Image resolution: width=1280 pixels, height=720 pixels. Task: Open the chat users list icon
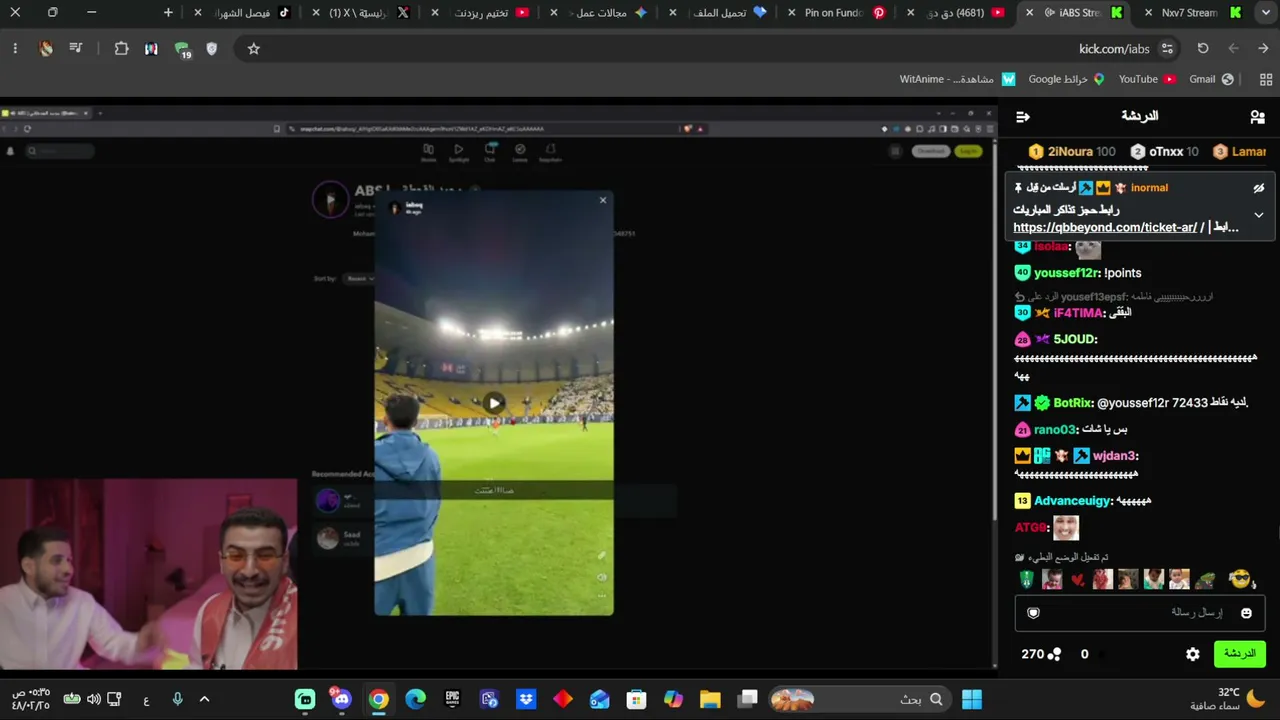coord(1257,117)
